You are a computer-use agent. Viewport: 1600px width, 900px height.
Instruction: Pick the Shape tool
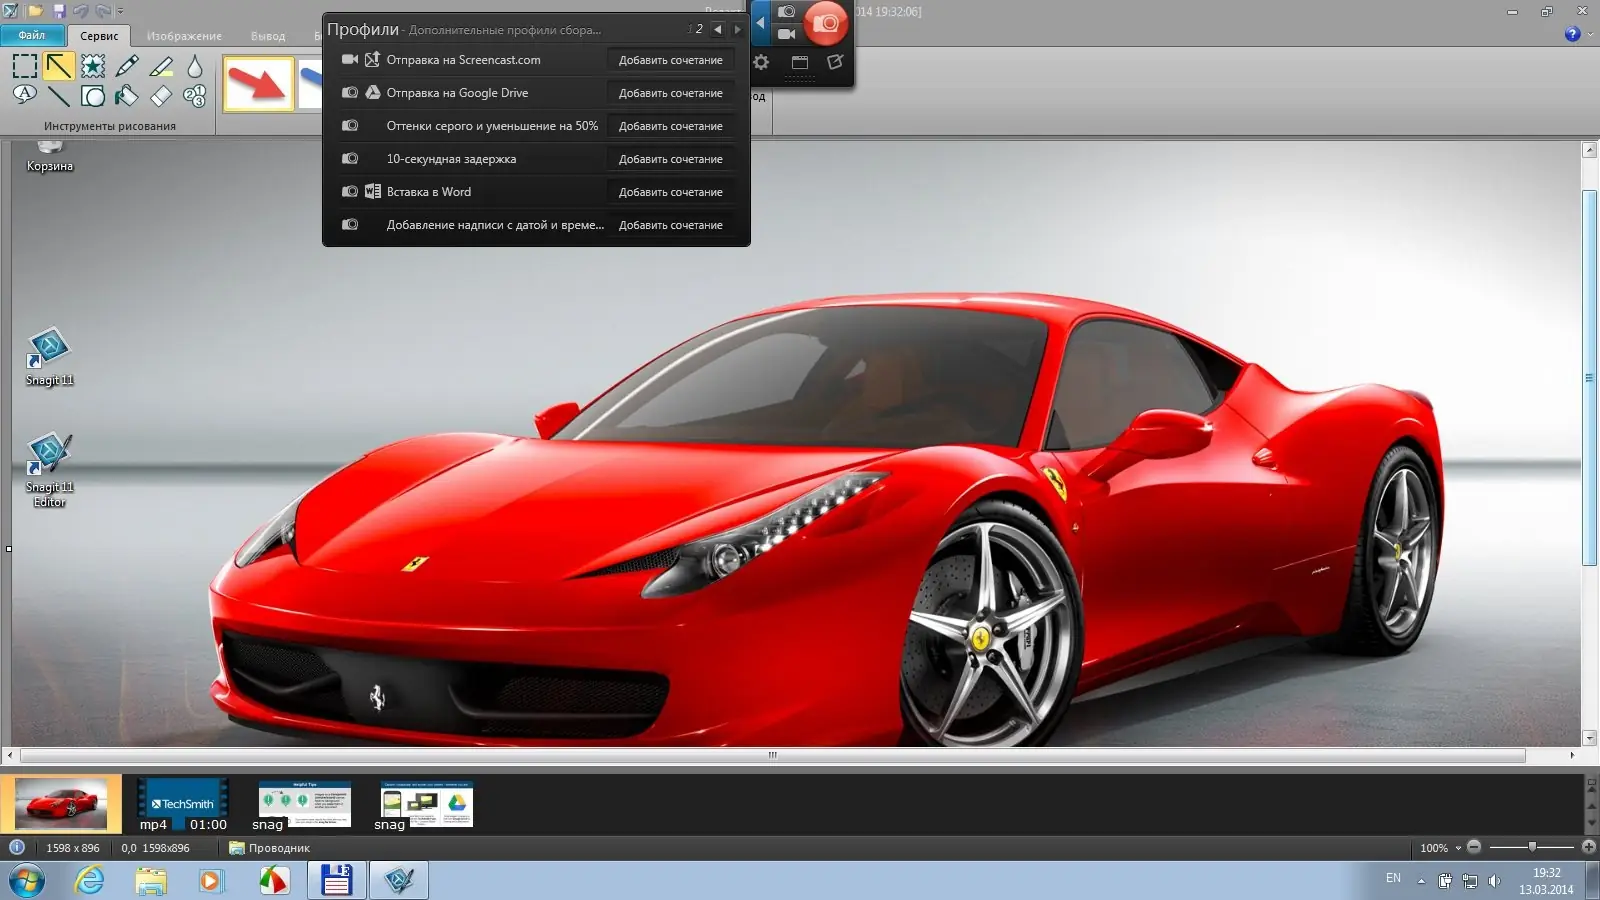[x=93, y=96]
